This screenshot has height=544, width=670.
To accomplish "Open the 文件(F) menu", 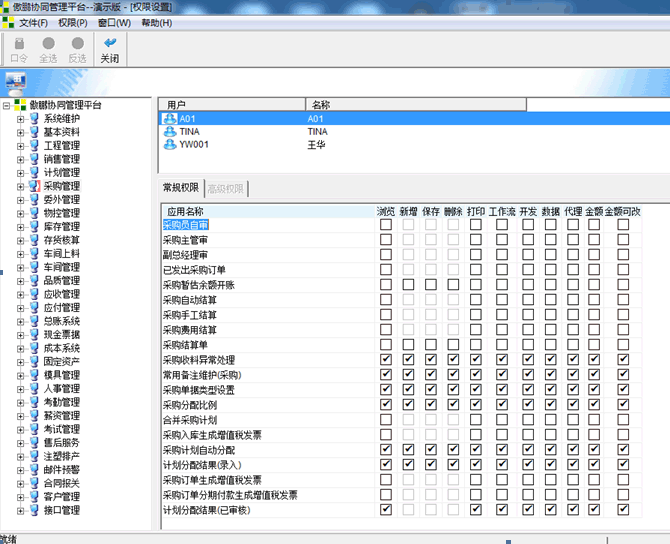I will (33, 22).
